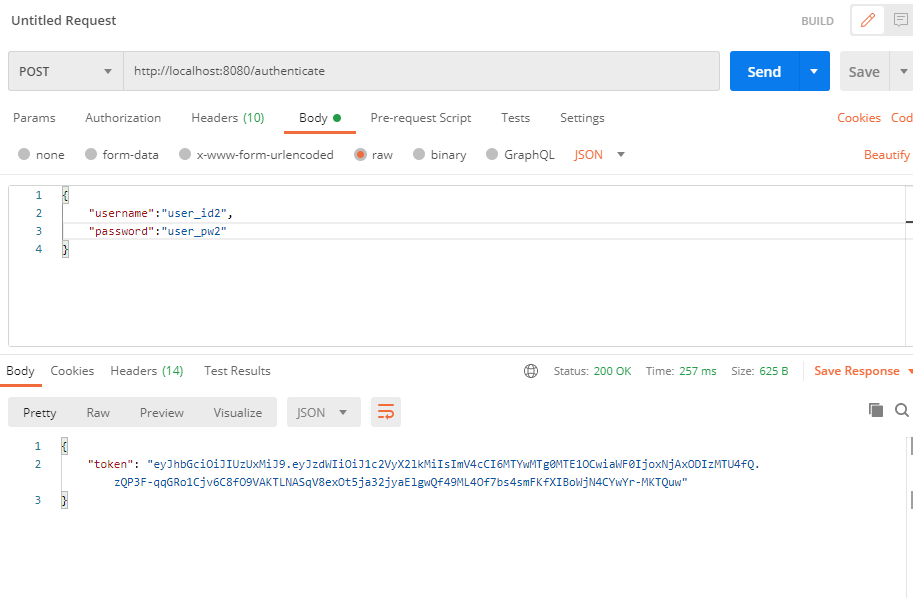Viewport: 913px width, 607px height.
Task: Select the none body type radio
Action: point(24,154)
